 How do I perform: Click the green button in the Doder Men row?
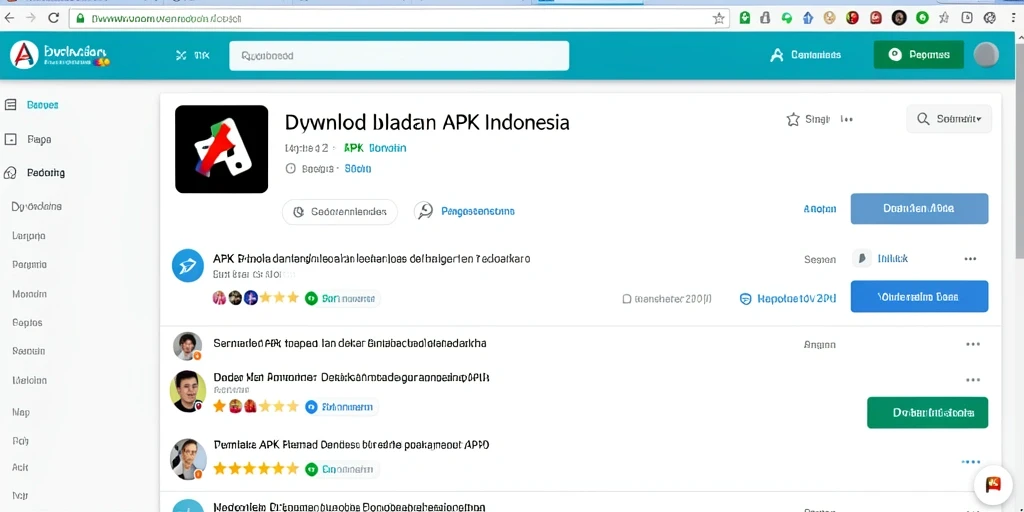pyautogui.click(x=927, y=413)
